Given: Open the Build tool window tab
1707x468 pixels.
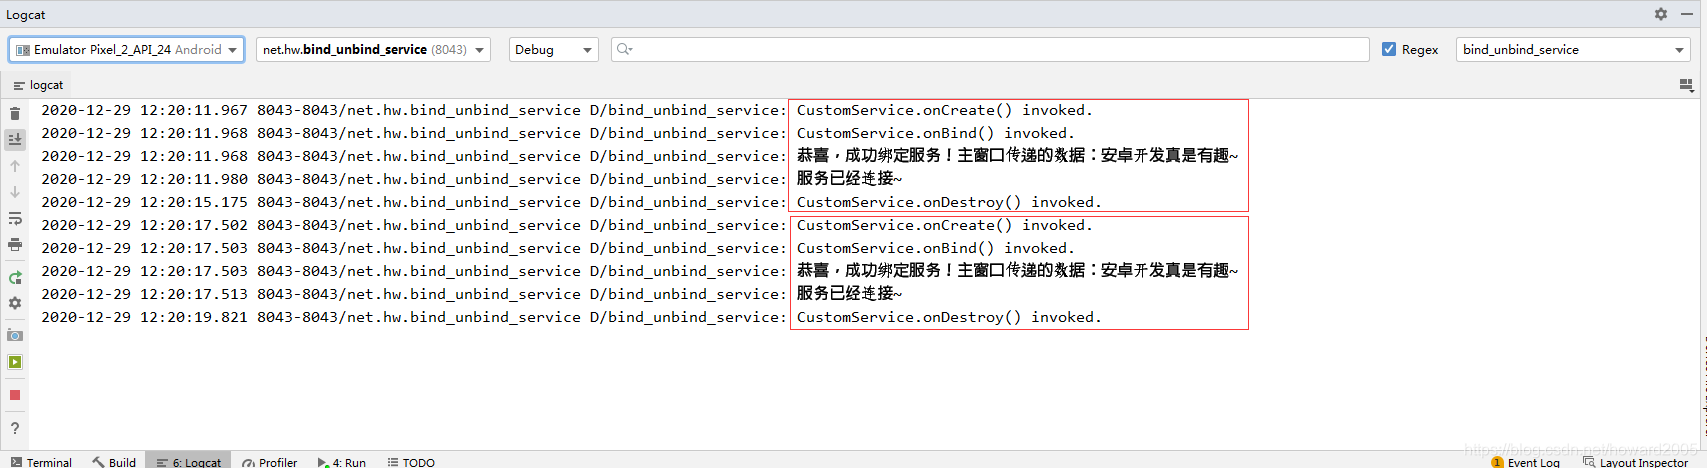Looking at the screenshot, I should tap(114, 462).
